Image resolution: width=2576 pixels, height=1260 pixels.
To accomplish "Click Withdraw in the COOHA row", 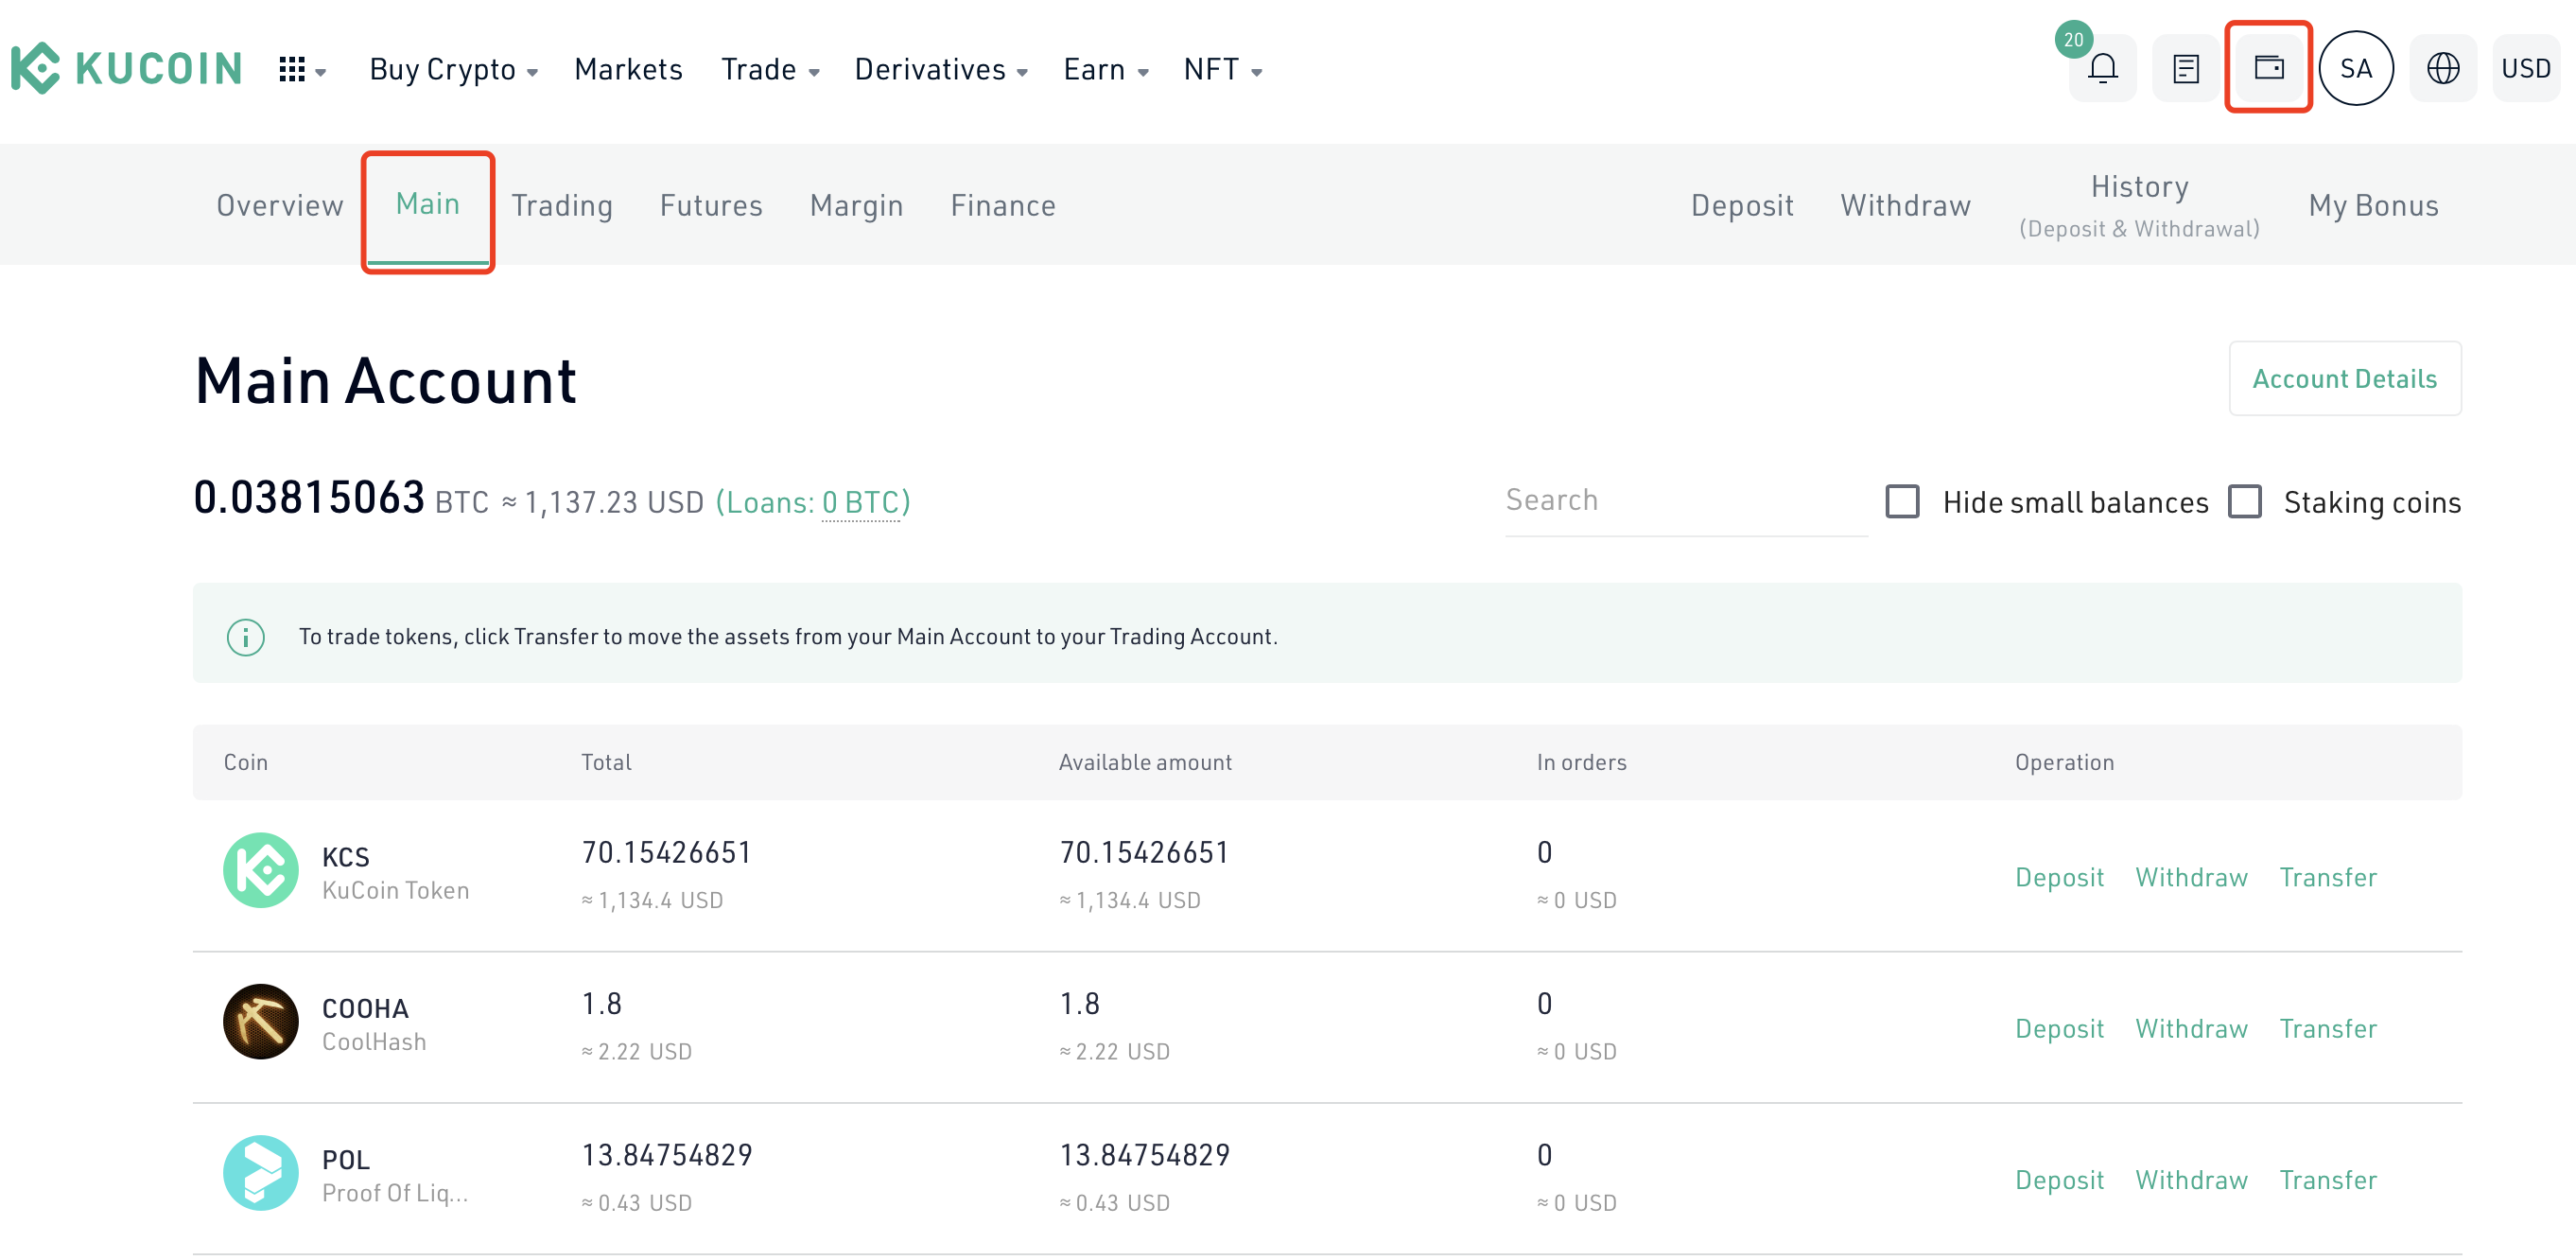I will pos(2192,1028).
